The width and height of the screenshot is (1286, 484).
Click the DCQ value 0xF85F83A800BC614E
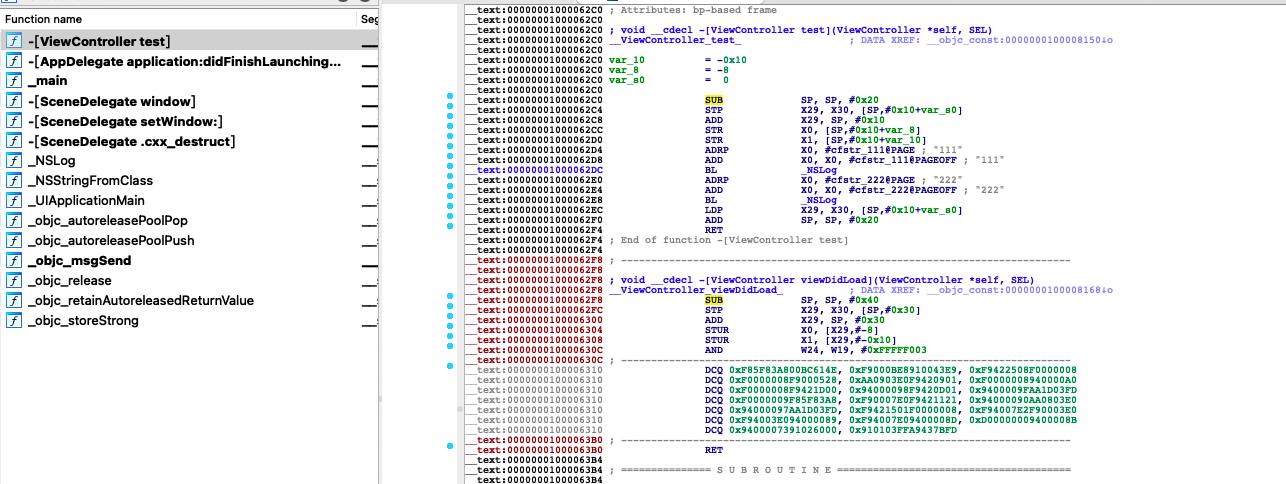[783, 370]
